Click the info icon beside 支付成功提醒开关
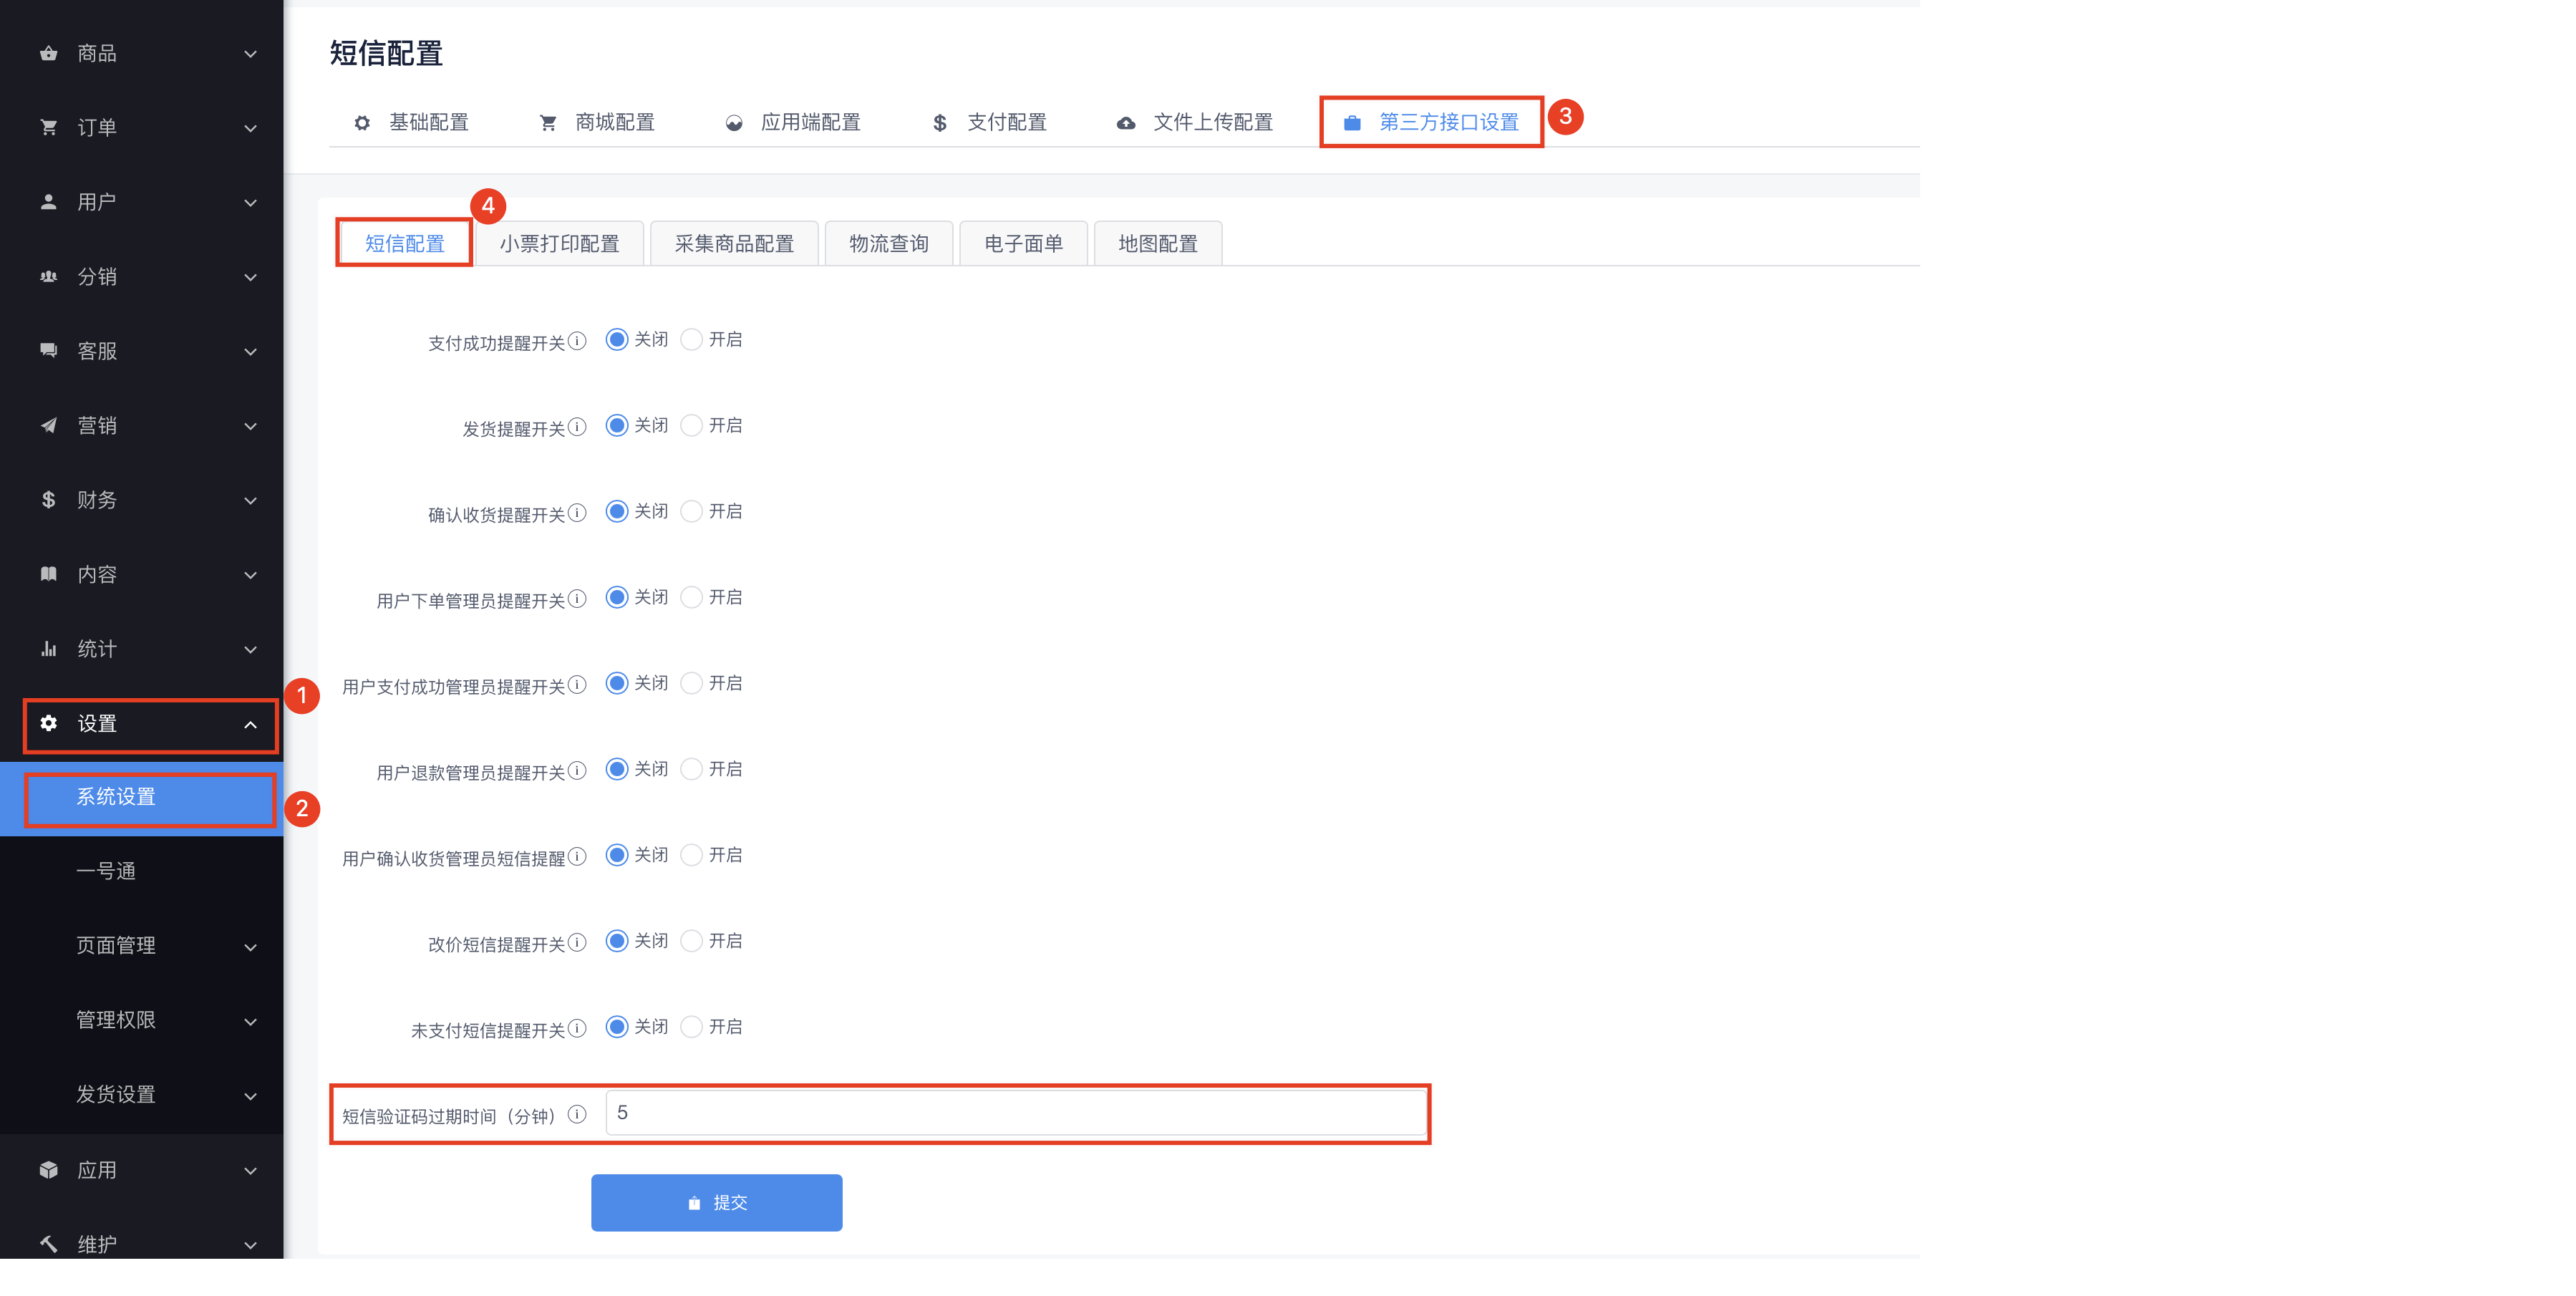The height and width of the screenshot is (1296, 2576). pyautogui.click(x=577, y=341)
